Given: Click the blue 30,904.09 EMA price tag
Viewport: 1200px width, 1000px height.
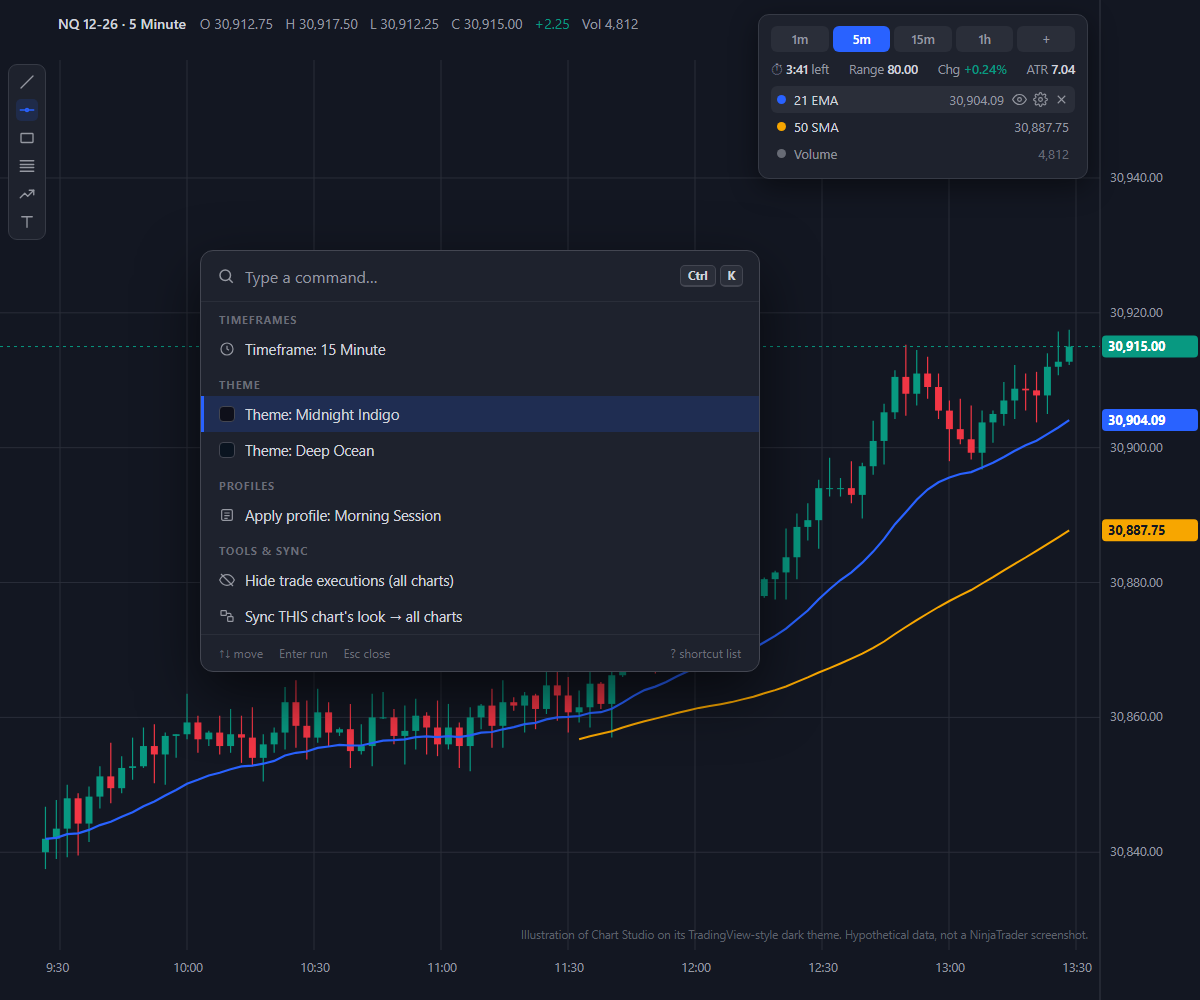Looking at the screenshot, I should (1150, 421).
